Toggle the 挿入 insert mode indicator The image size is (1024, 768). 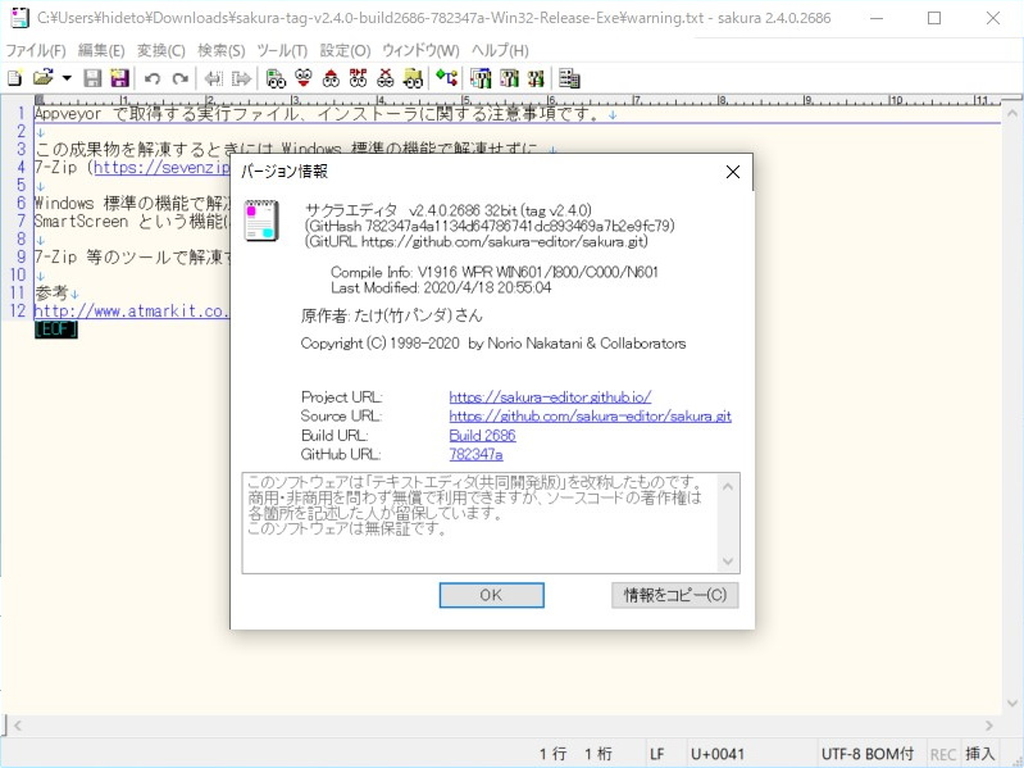(980, 754)
